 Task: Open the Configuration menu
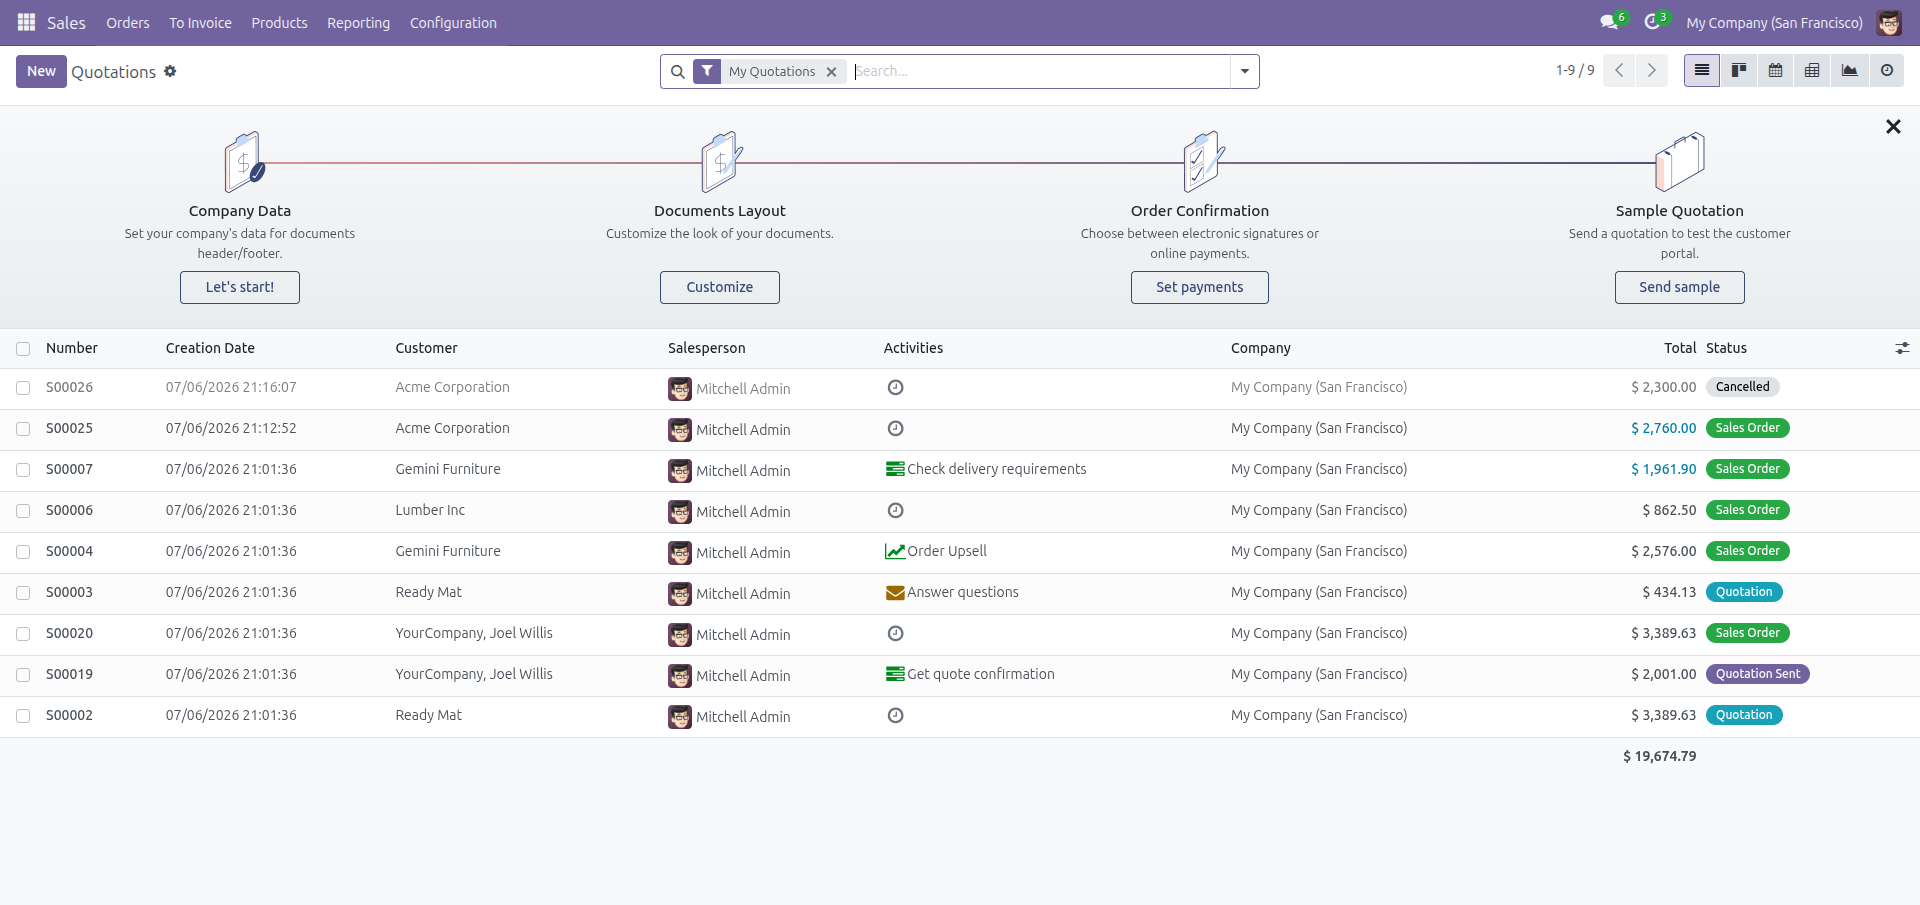[453, 23]
